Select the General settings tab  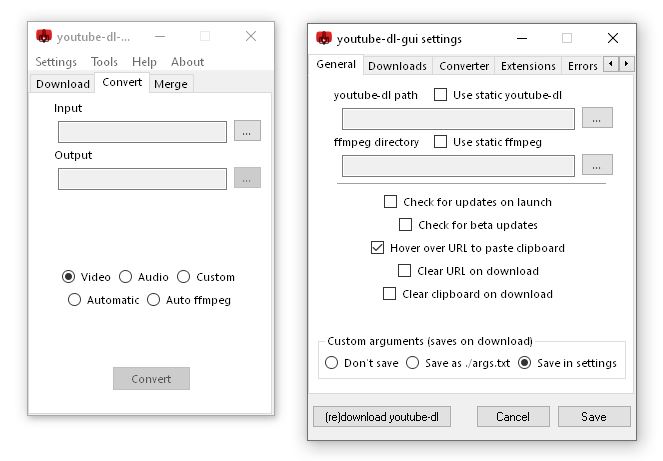(336, 64)
